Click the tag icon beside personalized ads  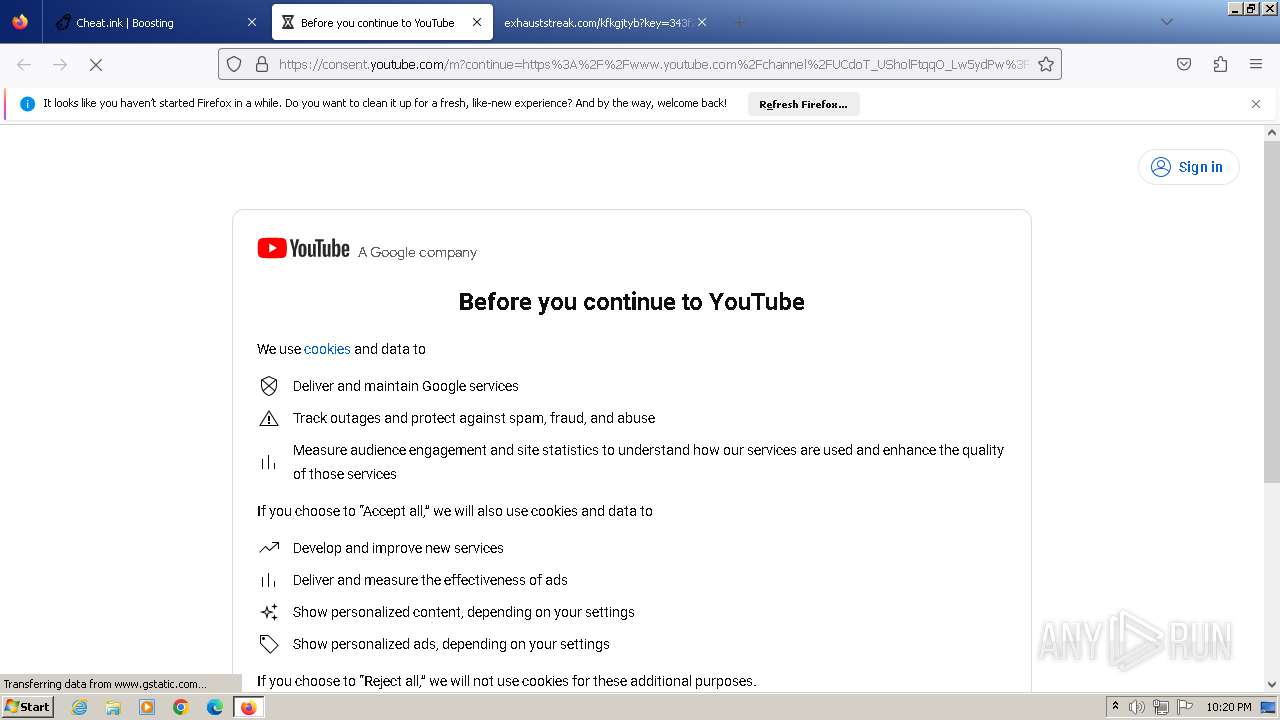pos(269,644)
